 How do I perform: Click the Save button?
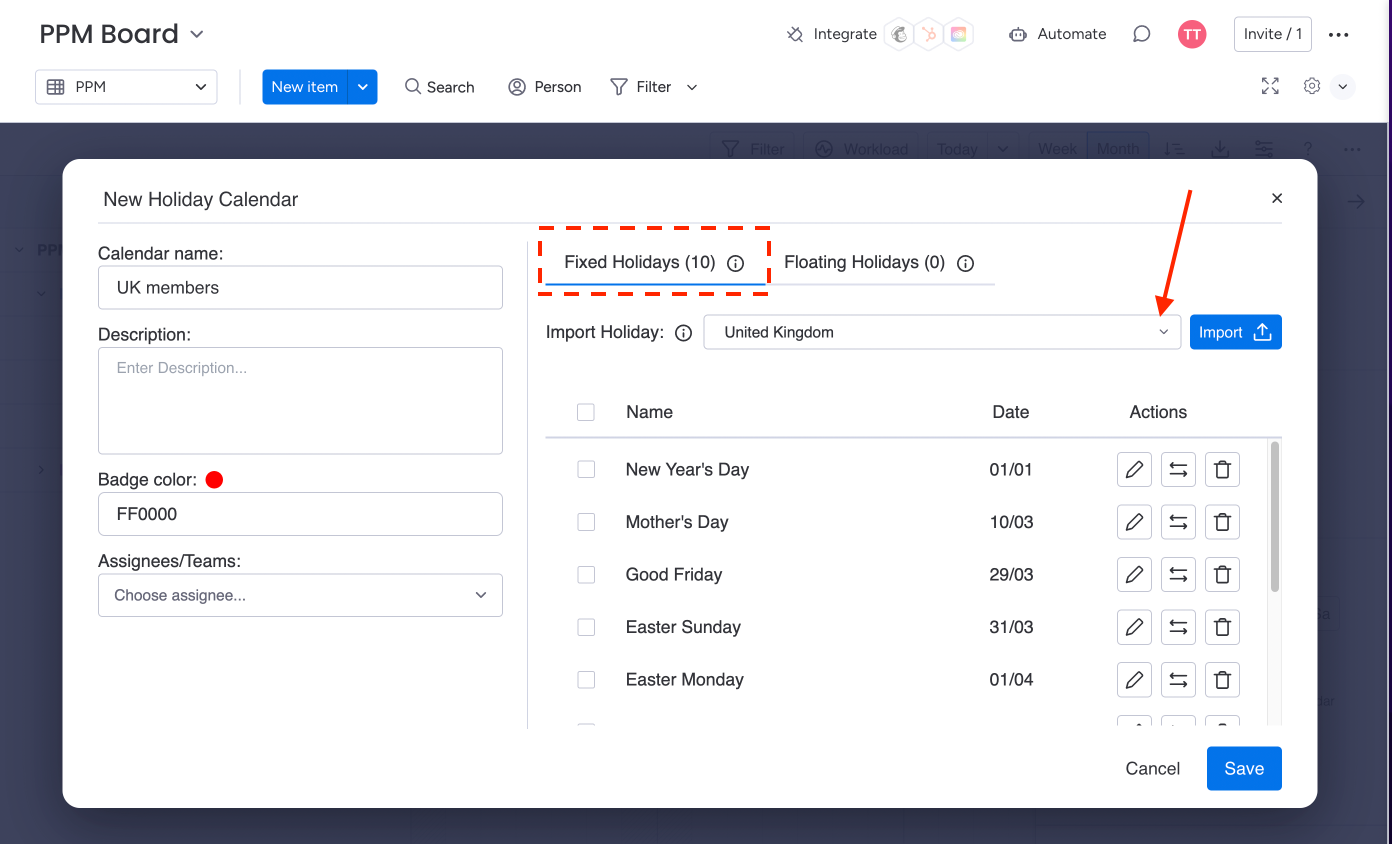[x=1244, y=768]
